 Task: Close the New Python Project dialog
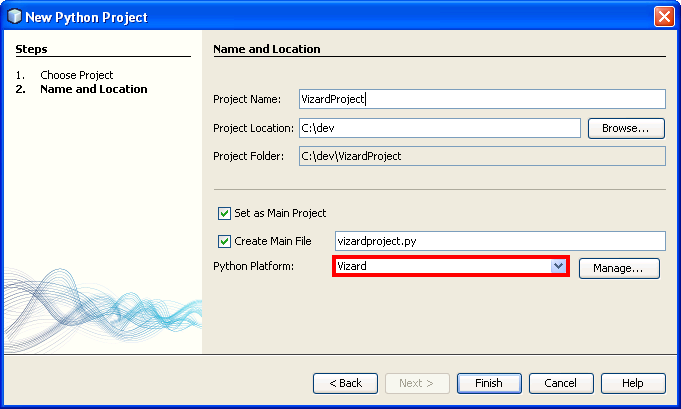point(664,17)
